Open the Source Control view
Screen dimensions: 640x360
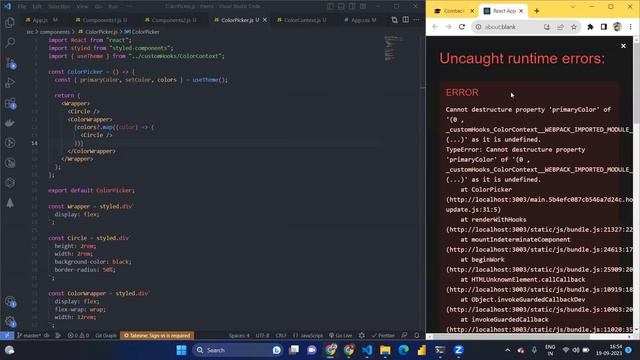coord(10,62)
